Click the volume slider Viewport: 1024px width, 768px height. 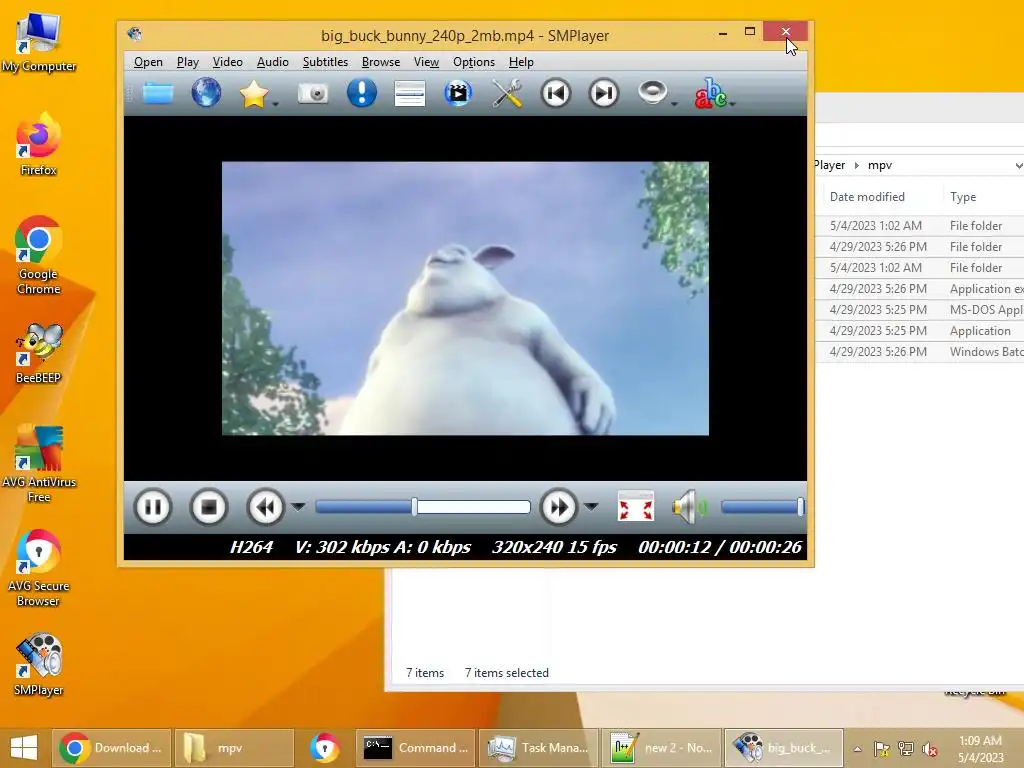762,507
